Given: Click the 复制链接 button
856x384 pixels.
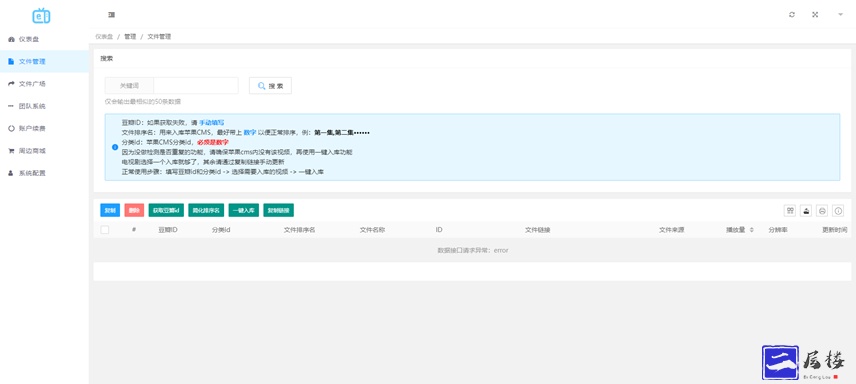Looking at the screenshot, I should point(278,210).
